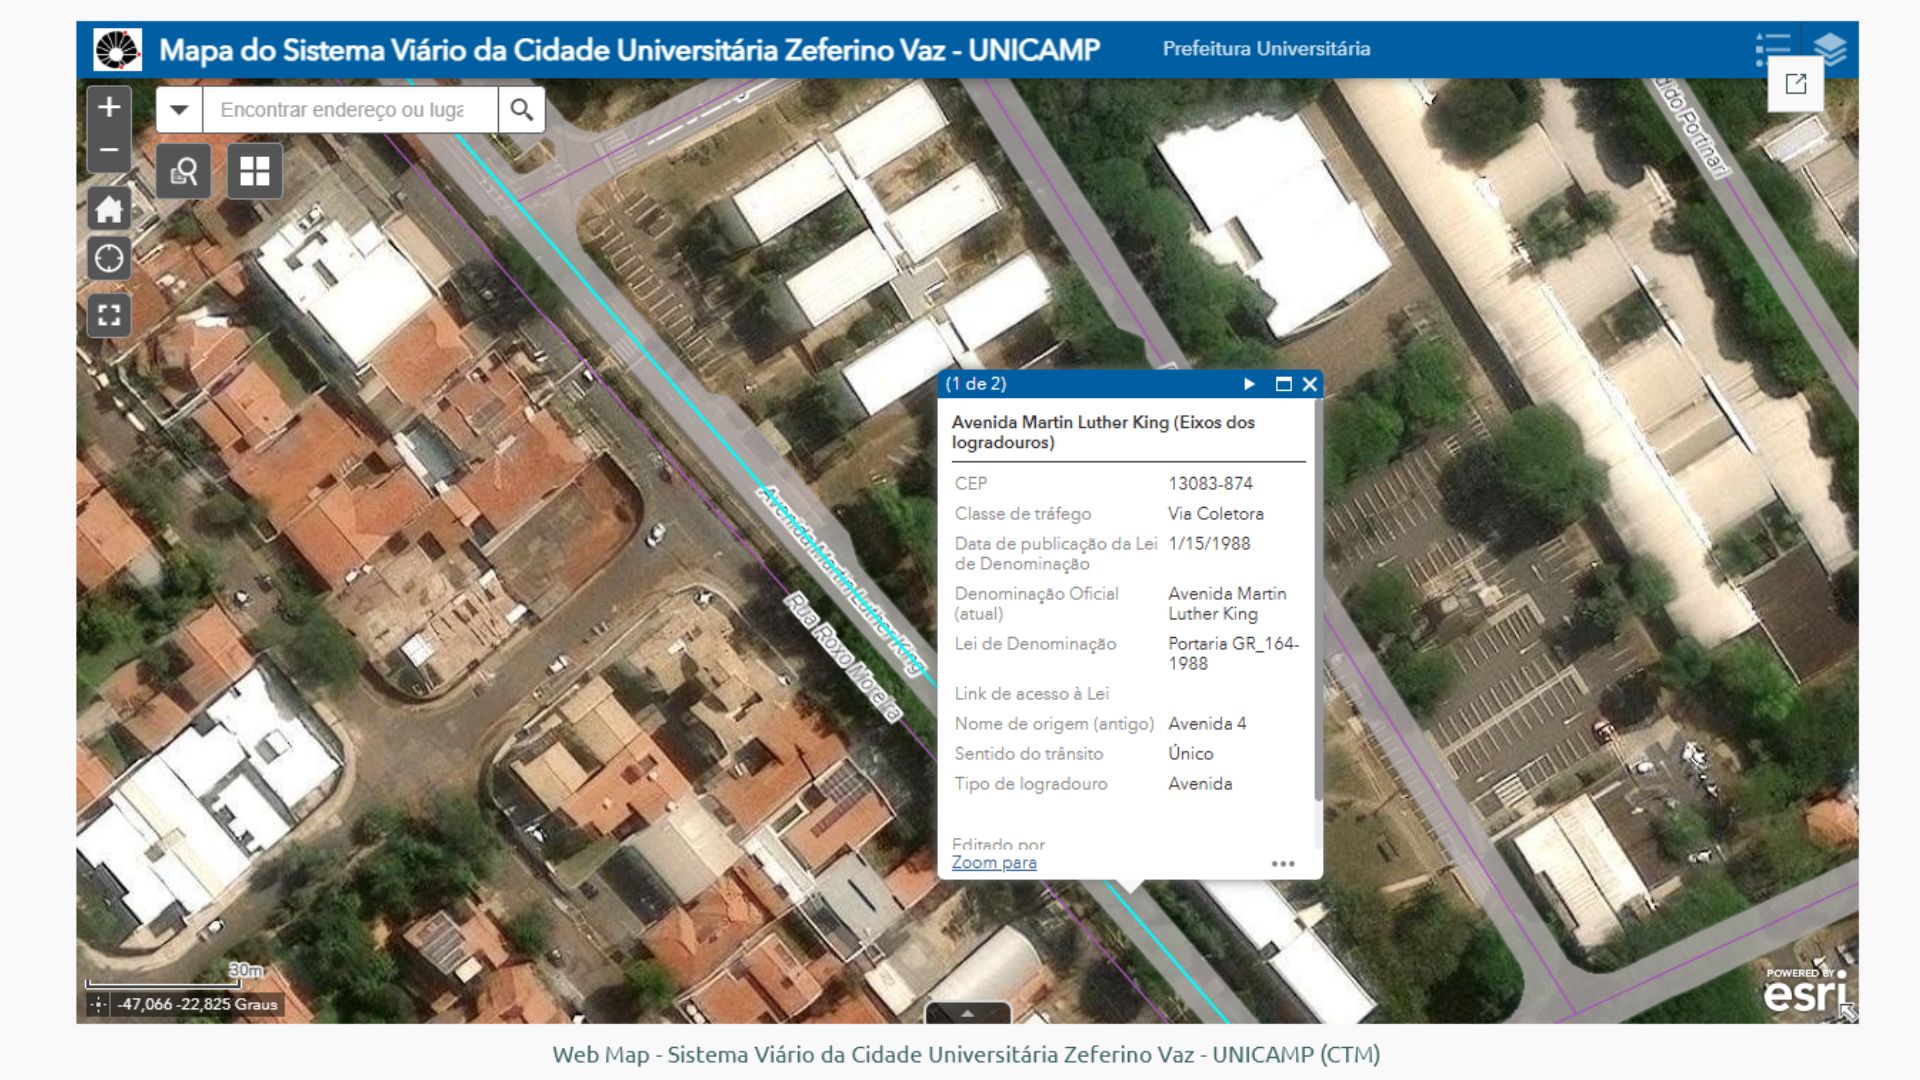Image resolution: width=1920 pixels, height=1080 pixels.
Task: Switch the map to fullscreen mode
Action: [109, 316]
